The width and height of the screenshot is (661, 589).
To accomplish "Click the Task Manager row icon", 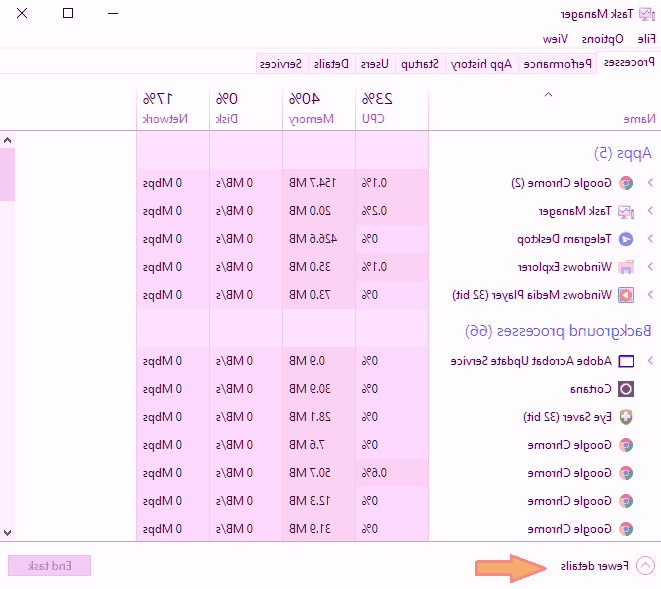I will pos(626,211).
